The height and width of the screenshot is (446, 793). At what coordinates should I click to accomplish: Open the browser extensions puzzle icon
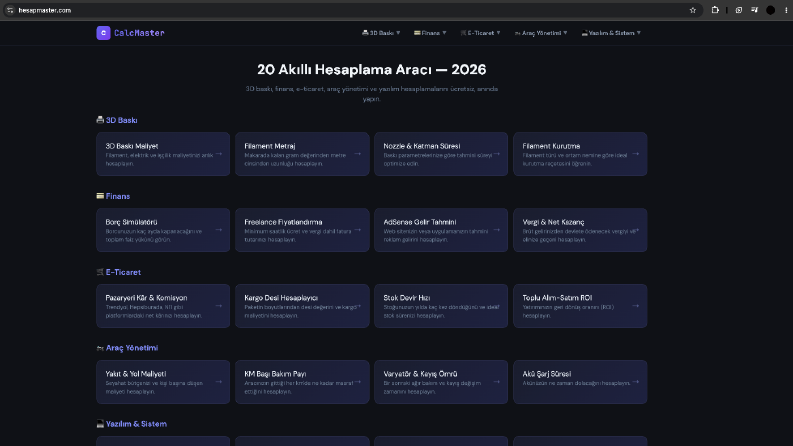point(715,10)
